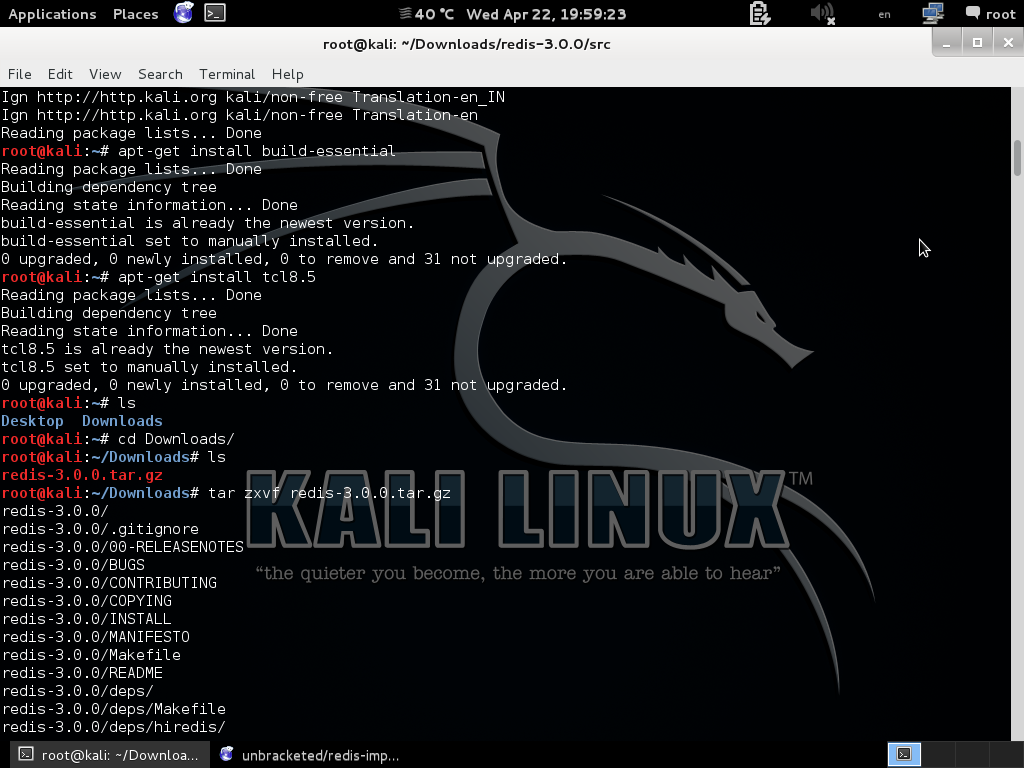1024x768 pixels.
Task: Open the Applications menu
Action: 52,14
